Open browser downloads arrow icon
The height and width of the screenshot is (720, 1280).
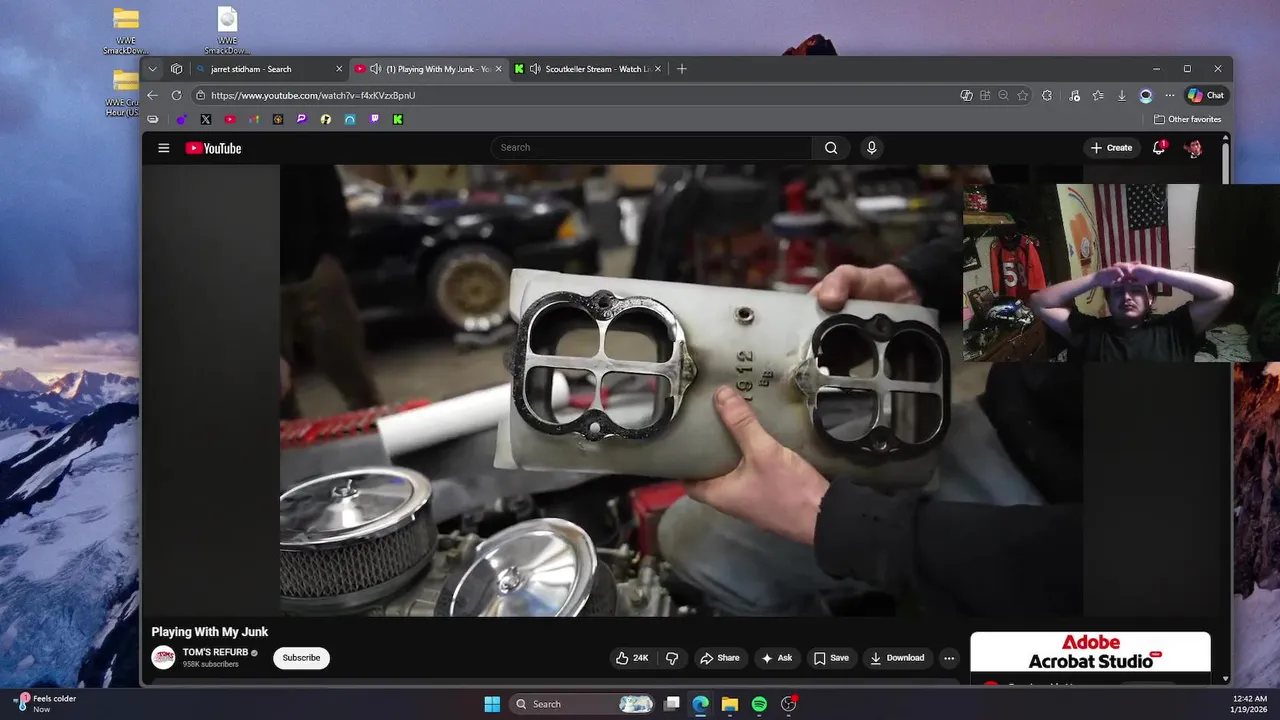pyautogui.click(x=1122, y=95)
